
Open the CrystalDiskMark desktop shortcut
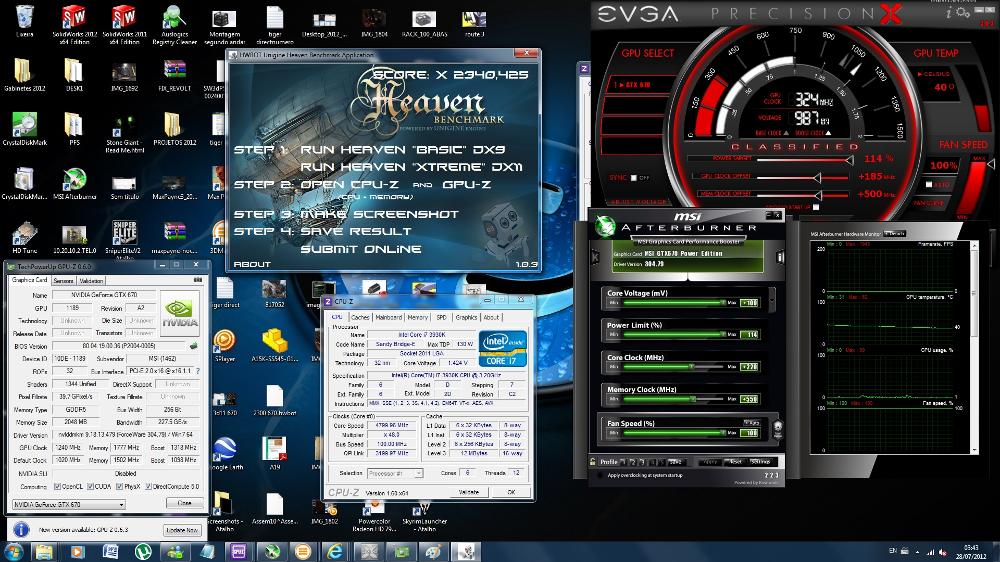point(24,129)
